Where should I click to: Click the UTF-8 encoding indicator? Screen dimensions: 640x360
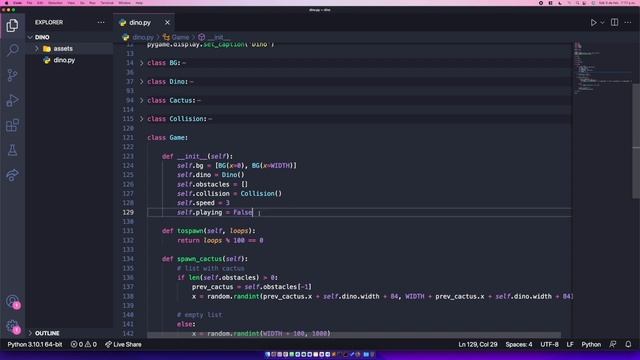tap(549, 344)
